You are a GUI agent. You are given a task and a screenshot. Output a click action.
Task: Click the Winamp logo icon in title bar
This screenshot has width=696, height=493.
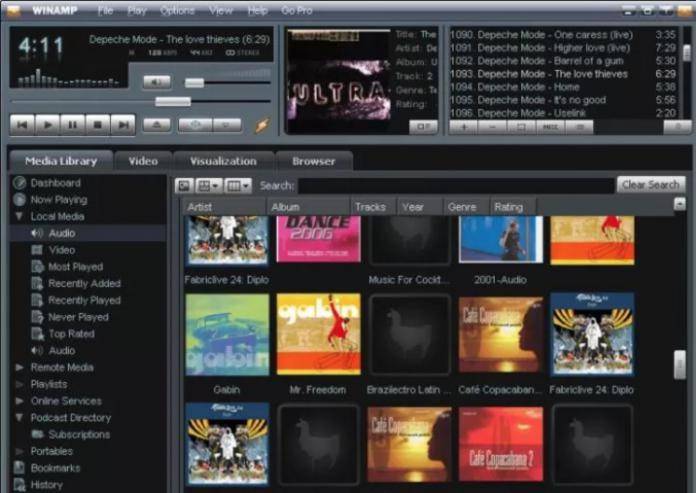coord(14,10)
